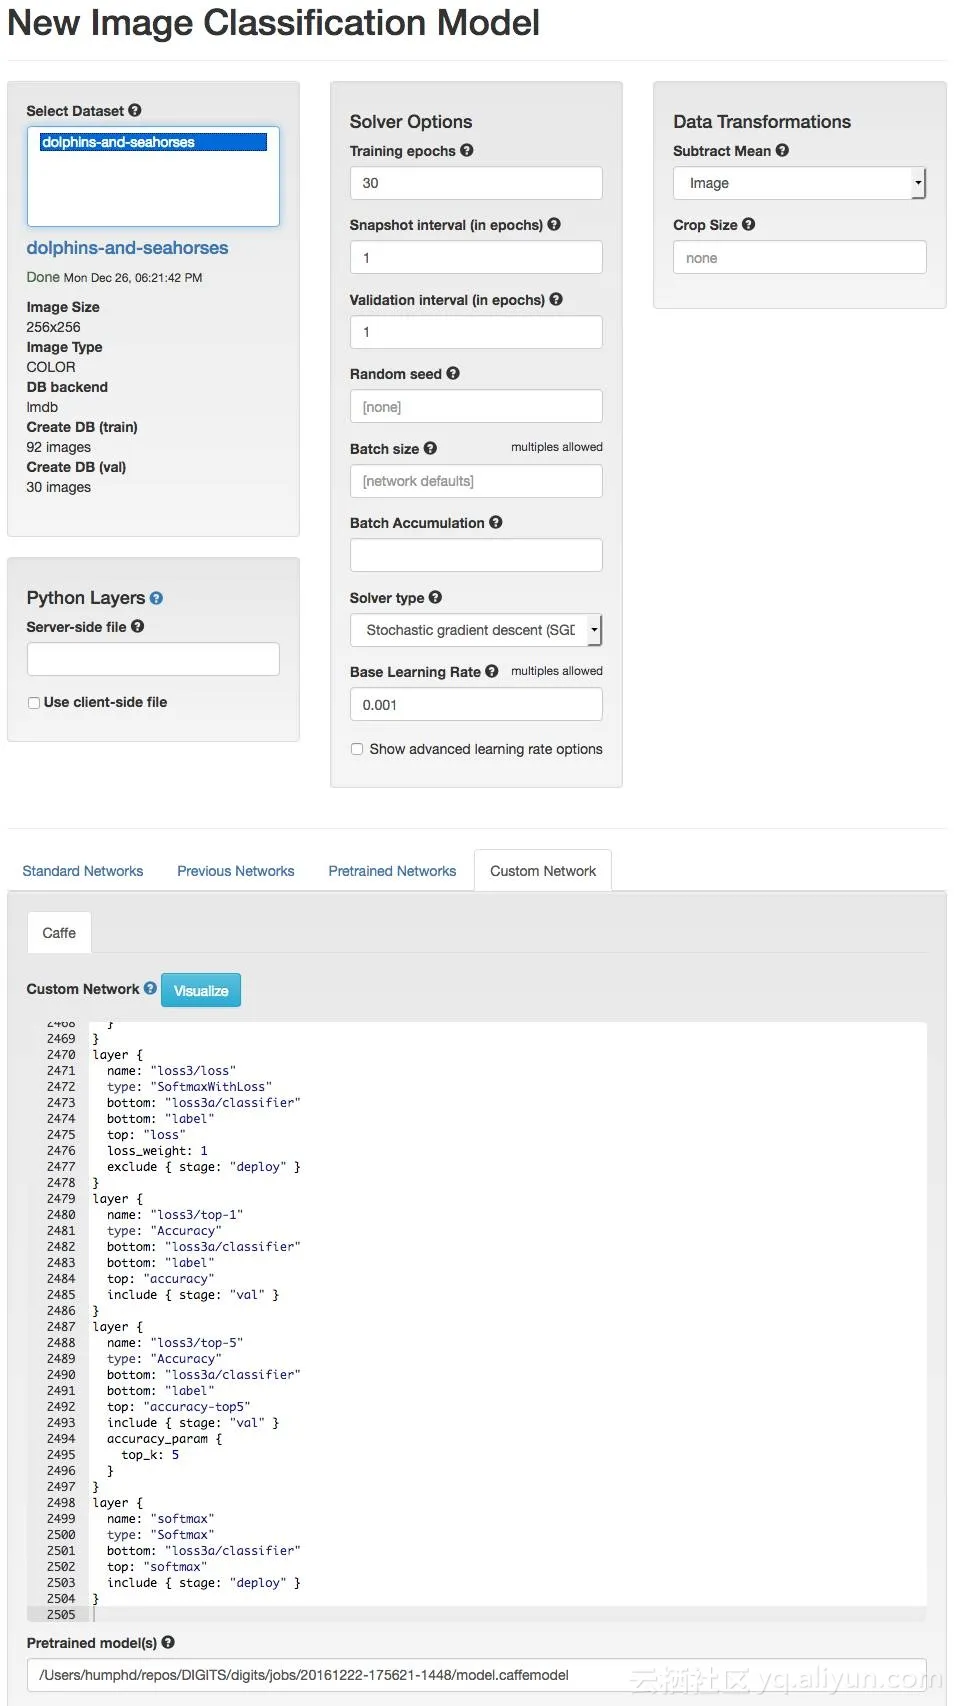Click the Base Learning Rate field
Image resolution: width=954 pixels, height=1706 pixels.
476,704
